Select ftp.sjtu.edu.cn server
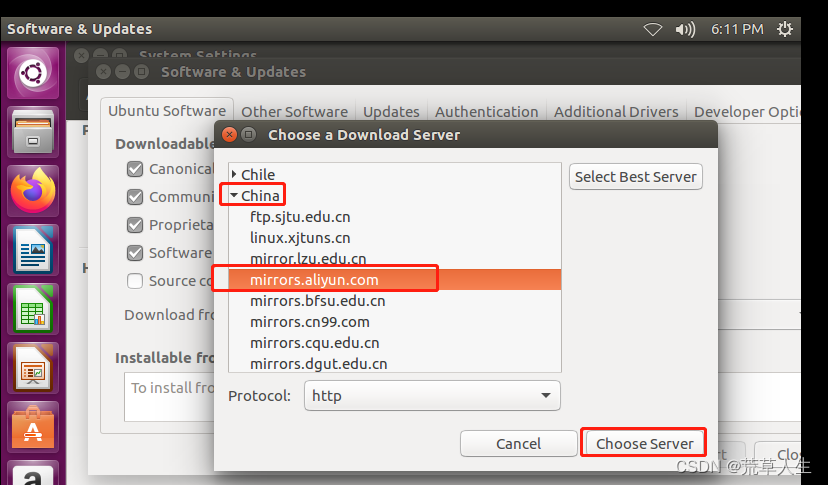The image size is (828, 485). 394,217
